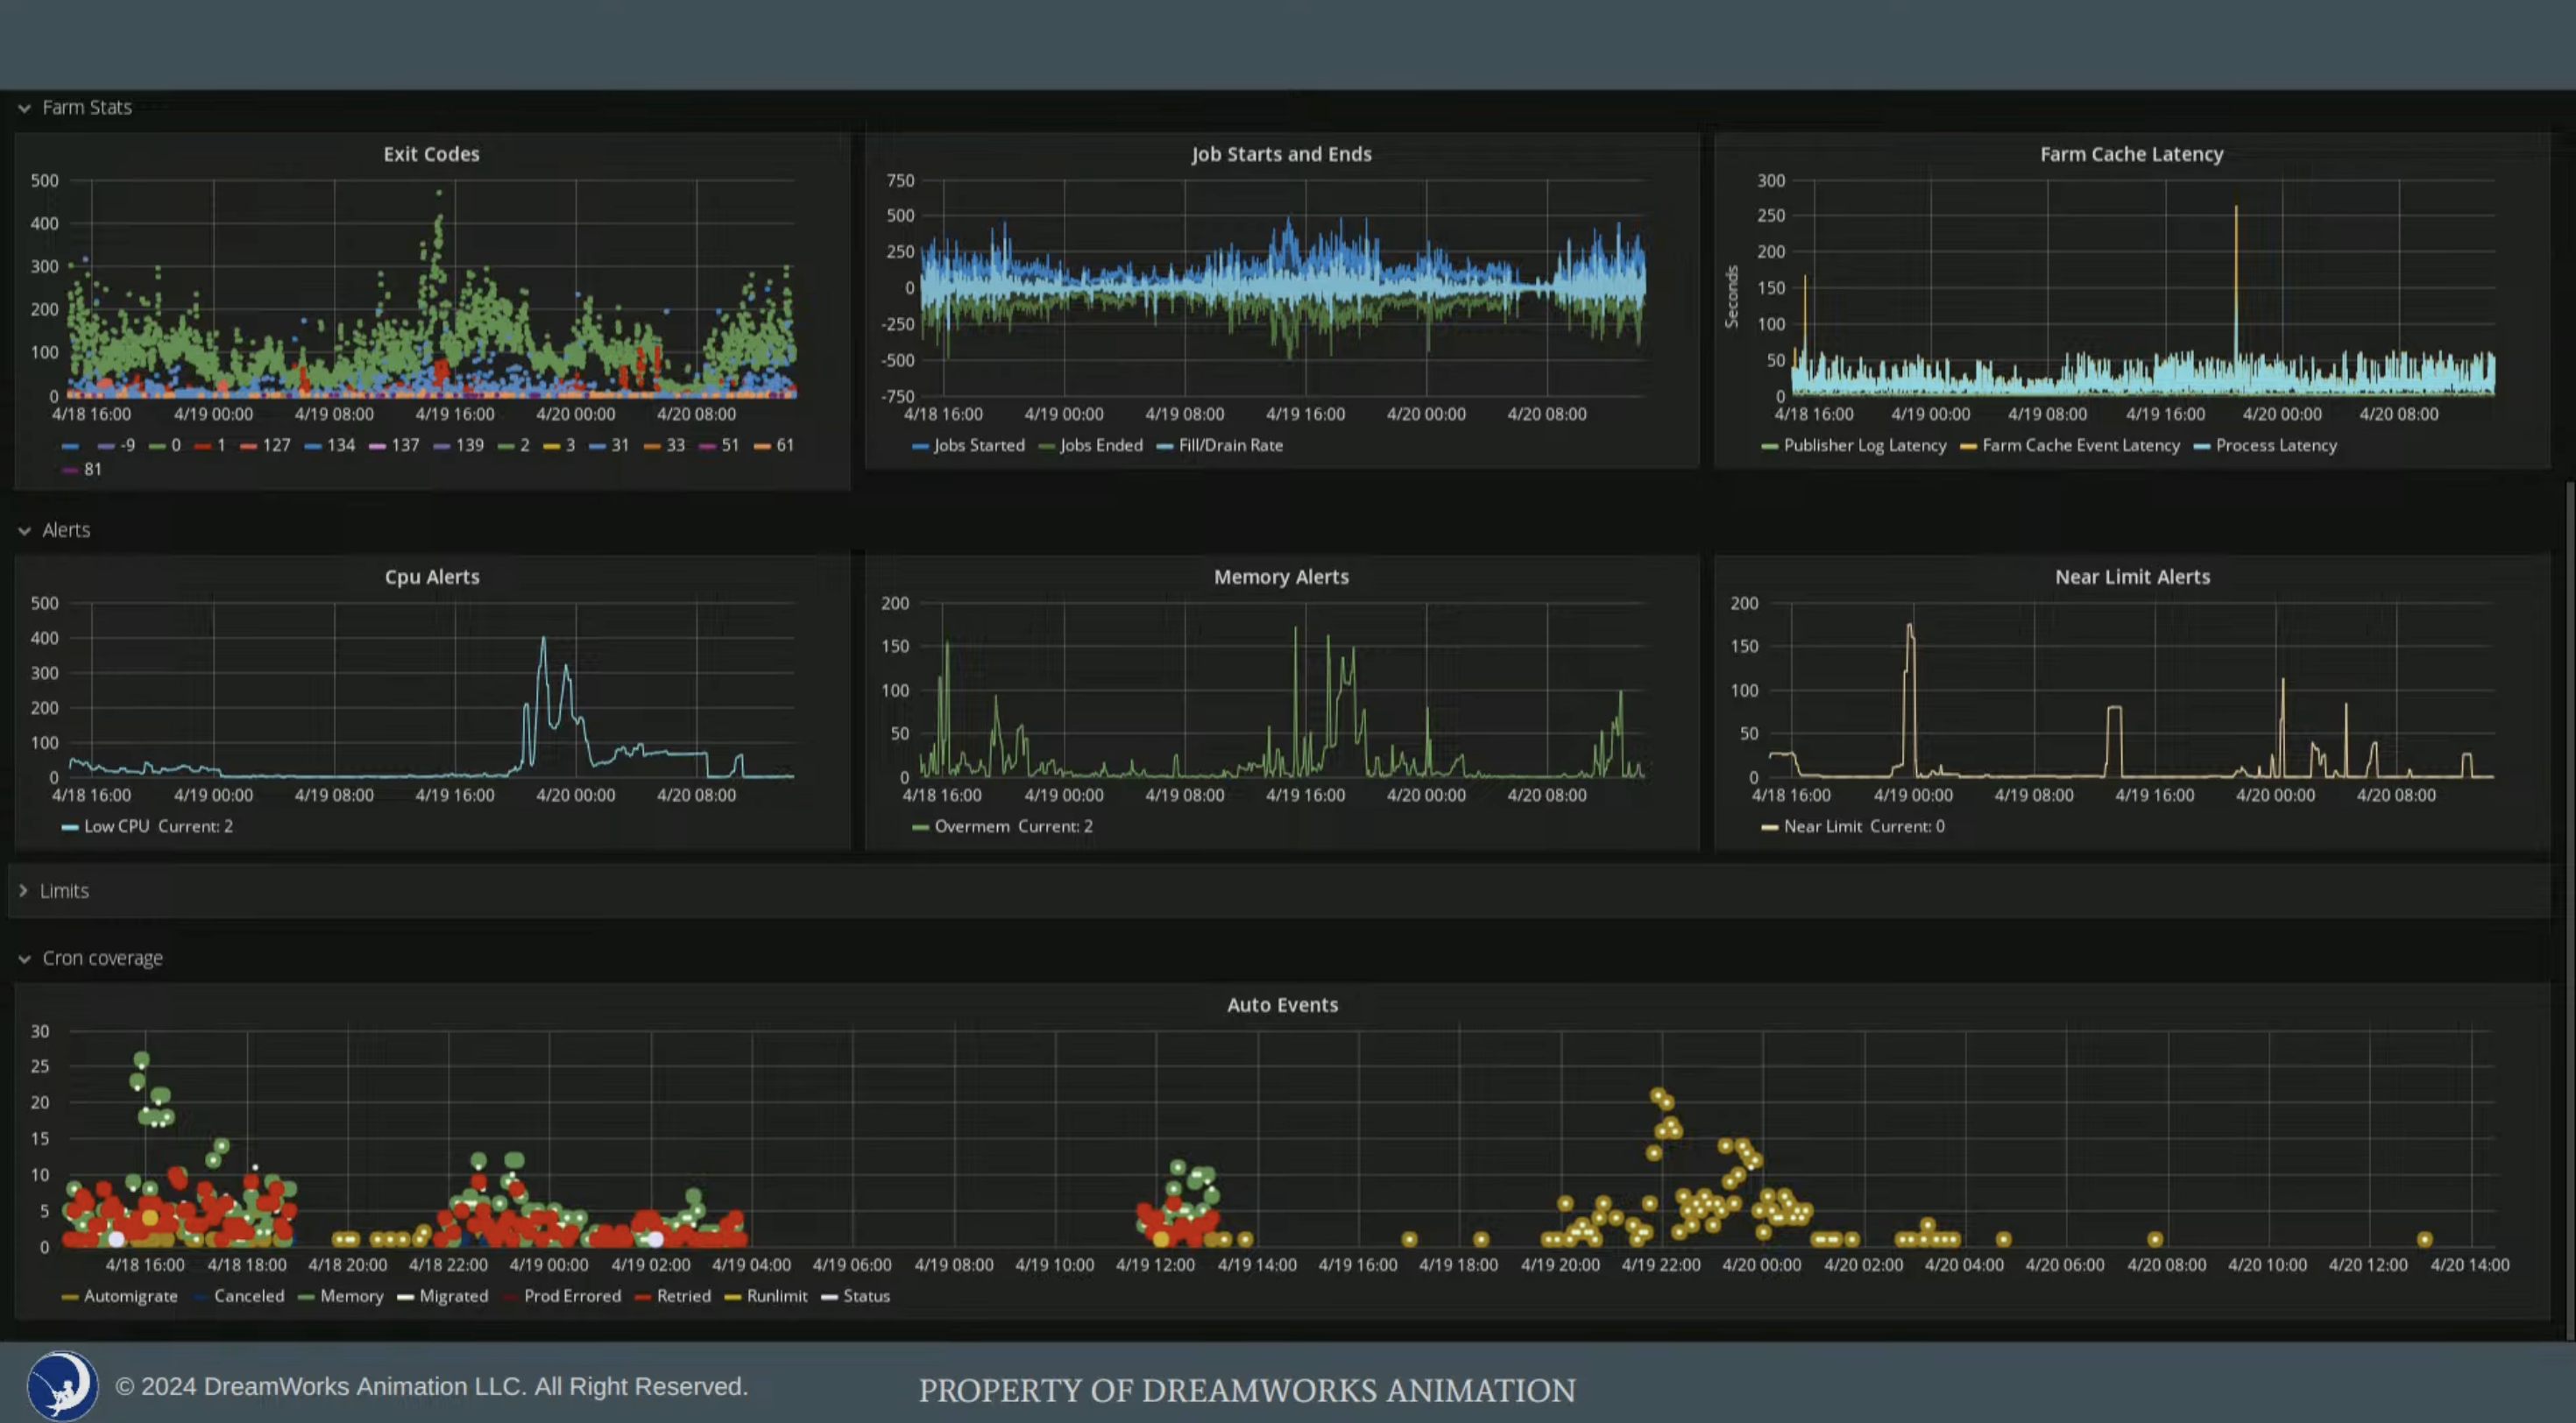Open the Job Starts and Ends panel menu

coord(1281,154)
